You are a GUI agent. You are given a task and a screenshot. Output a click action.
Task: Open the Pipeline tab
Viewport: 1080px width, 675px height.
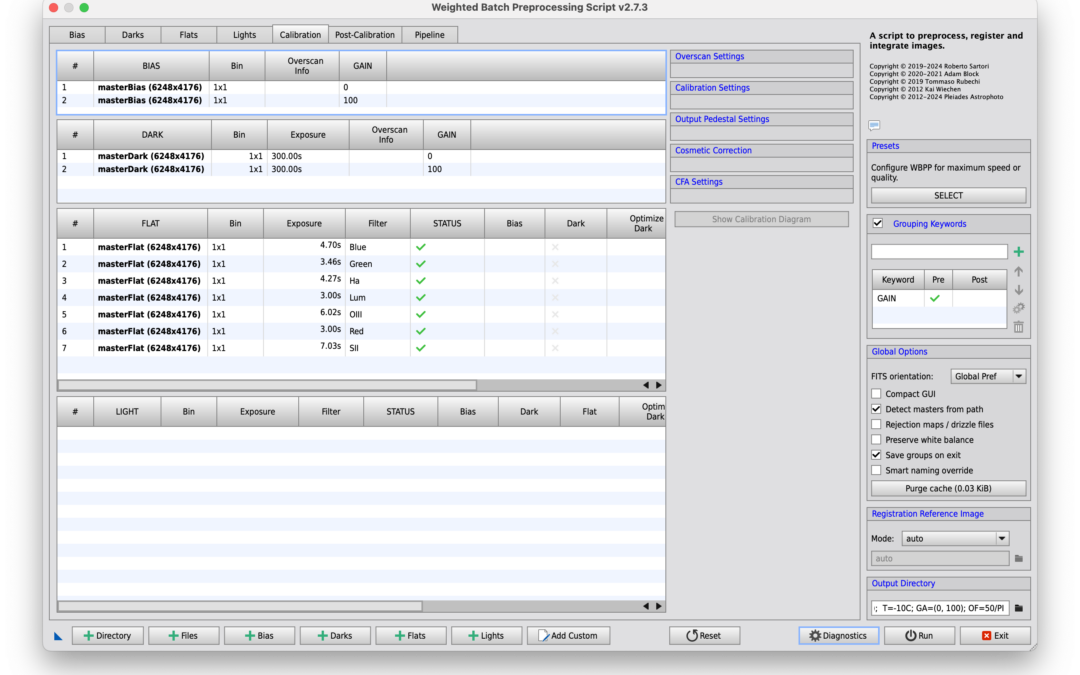click(x=430, y=35)
